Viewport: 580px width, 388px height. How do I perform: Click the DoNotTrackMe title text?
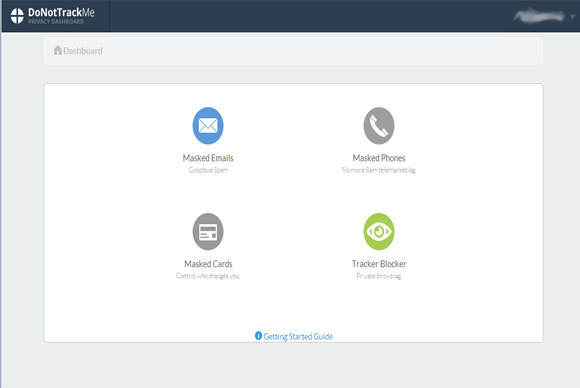[61, 13]
